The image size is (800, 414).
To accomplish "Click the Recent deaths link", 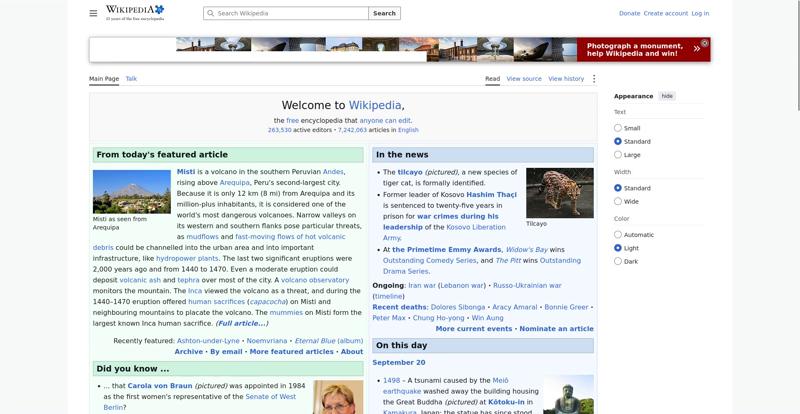I will 399,307.
